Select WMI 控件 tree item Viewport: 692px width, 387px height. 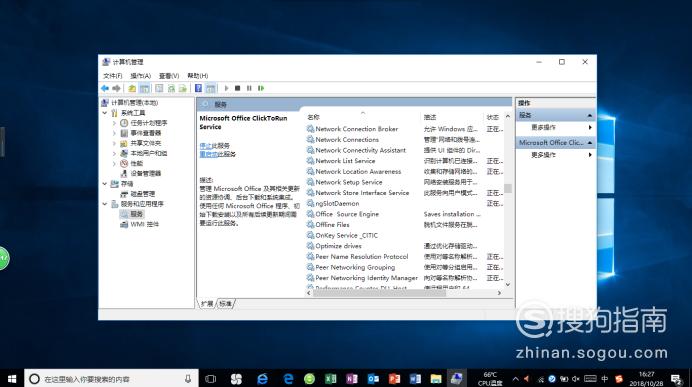(x=144, y=224)
